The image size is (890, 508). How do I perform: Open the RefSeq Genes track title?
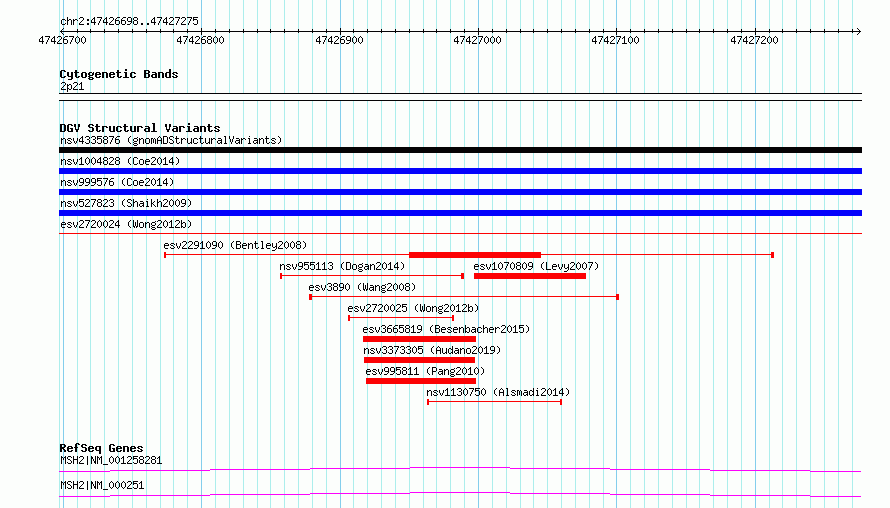tap(102, 448)
